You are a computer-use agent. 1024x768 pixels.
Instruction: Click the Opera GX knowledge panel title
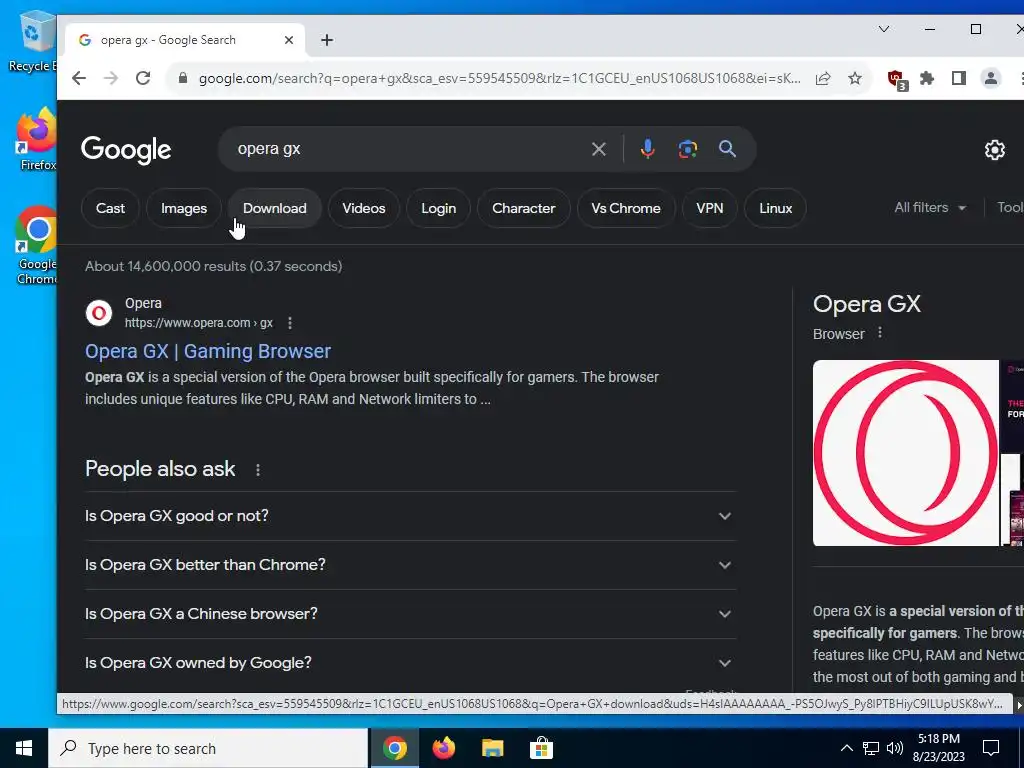[867, 304]
